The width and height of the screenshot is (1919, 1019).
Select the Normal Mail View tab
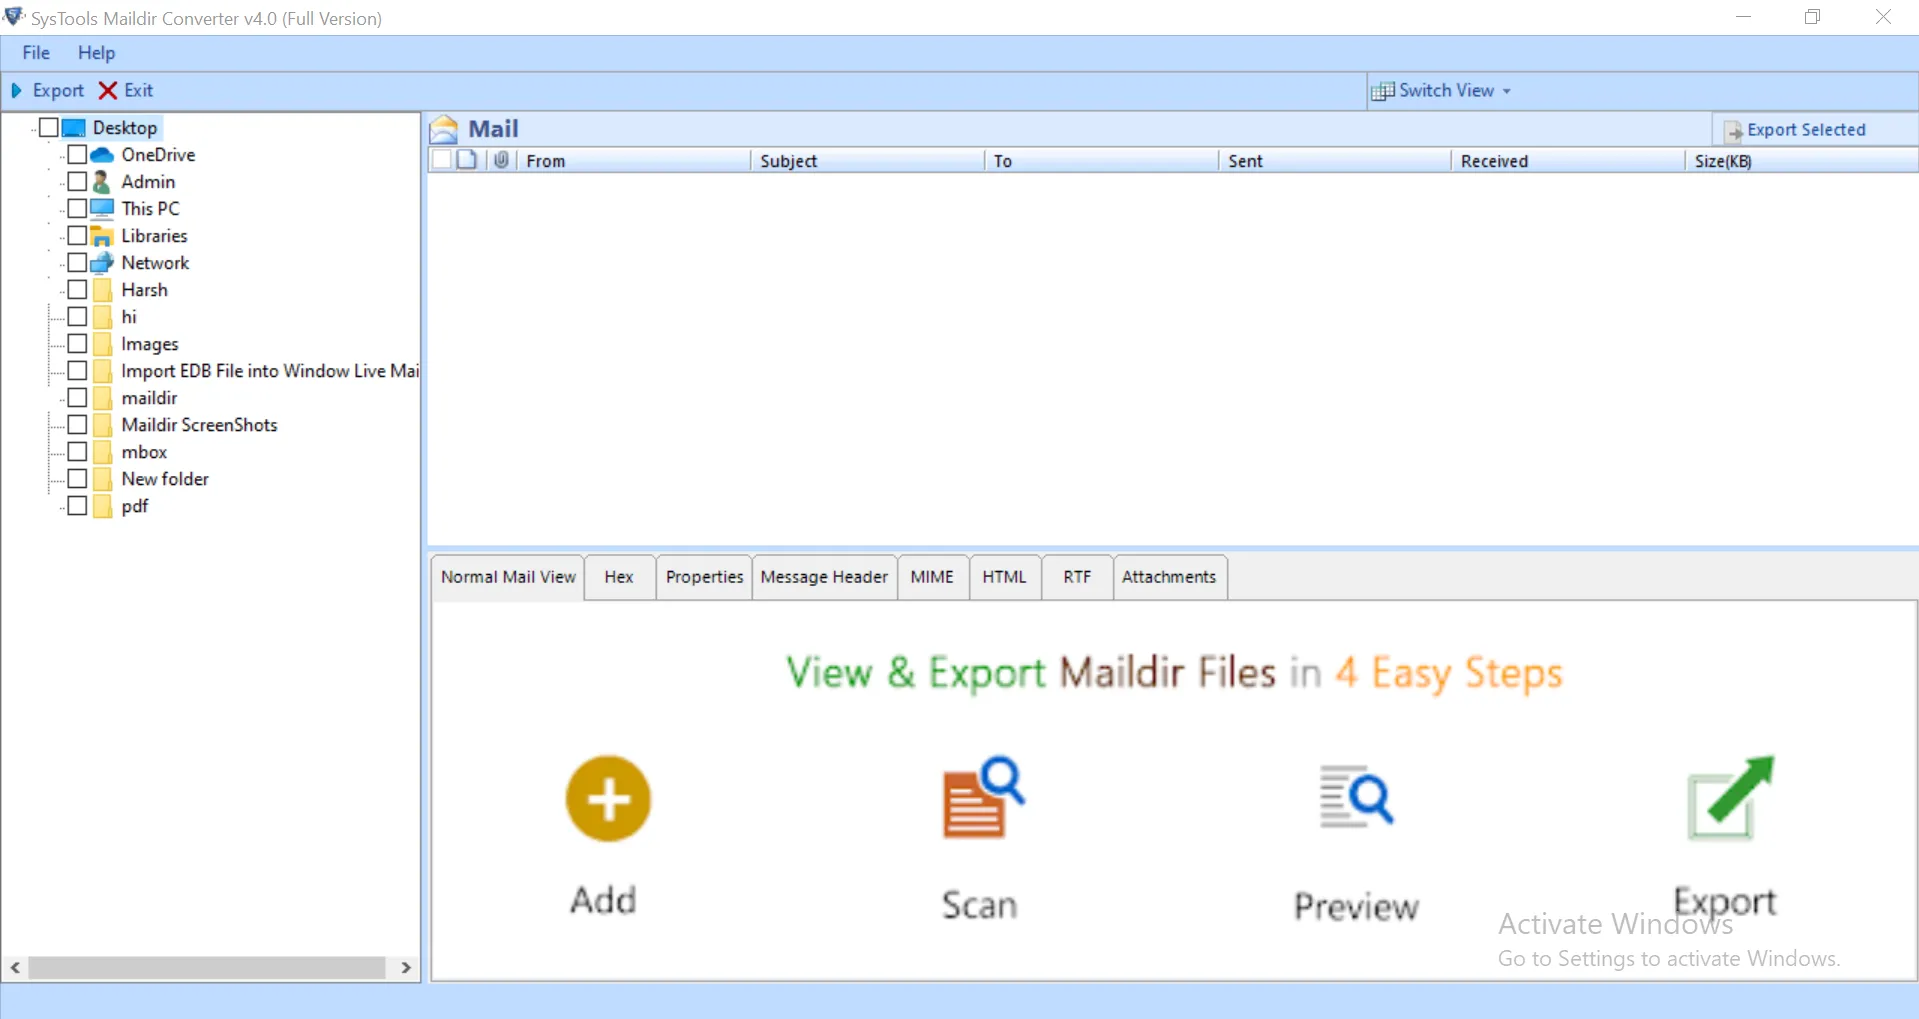pyautogui.click(x=508, y=577)
